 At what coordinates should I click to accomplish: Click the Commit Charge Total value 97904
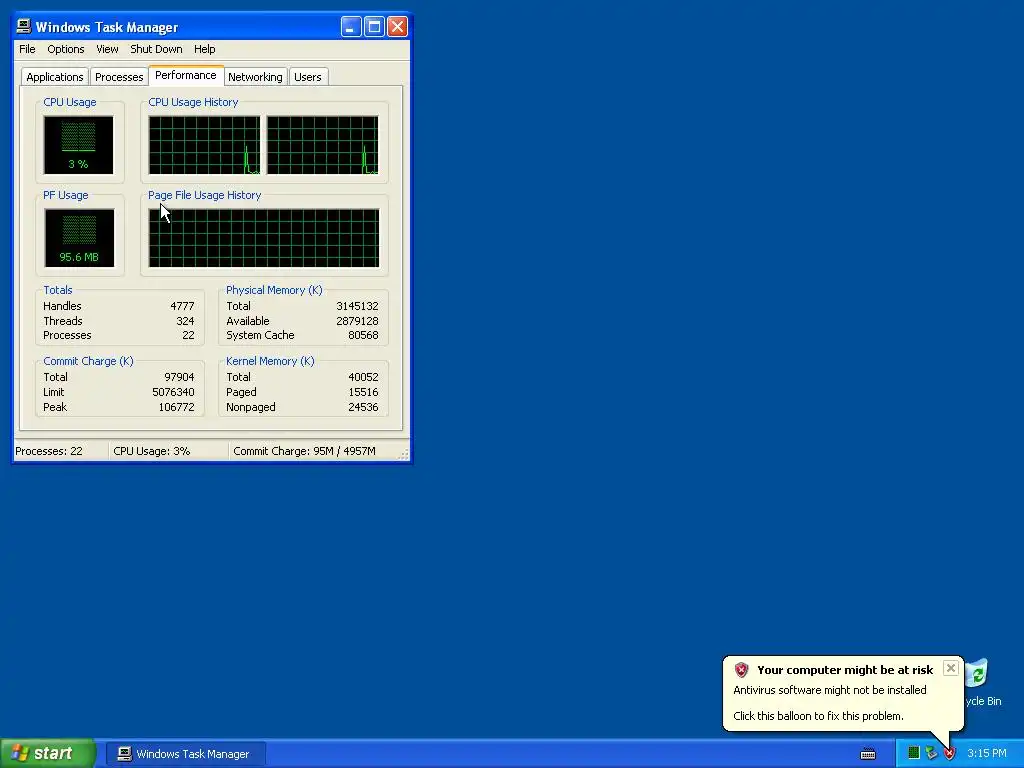tap(179, 377)
